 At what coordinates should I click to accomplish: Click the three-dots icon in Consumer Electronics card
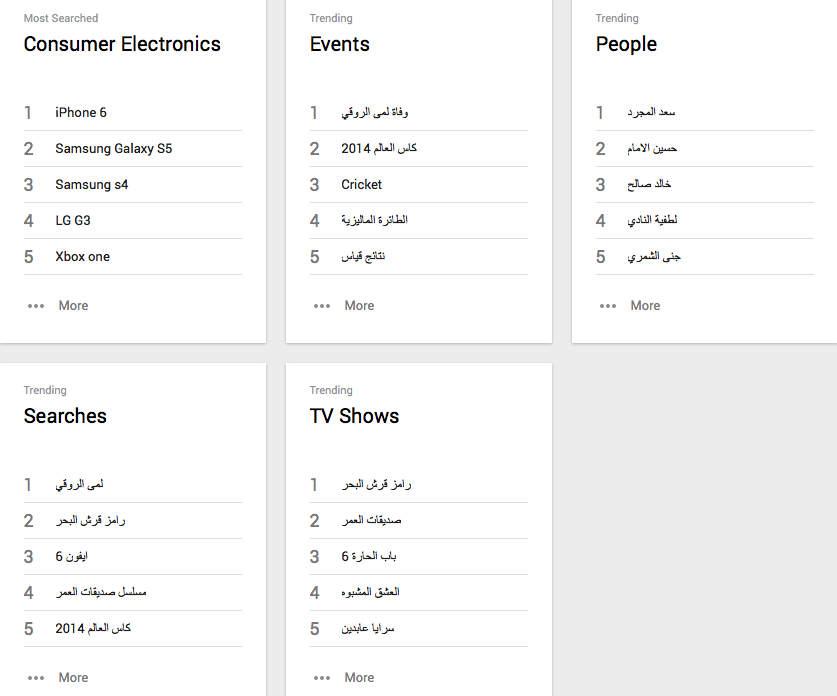pos(36,306)
